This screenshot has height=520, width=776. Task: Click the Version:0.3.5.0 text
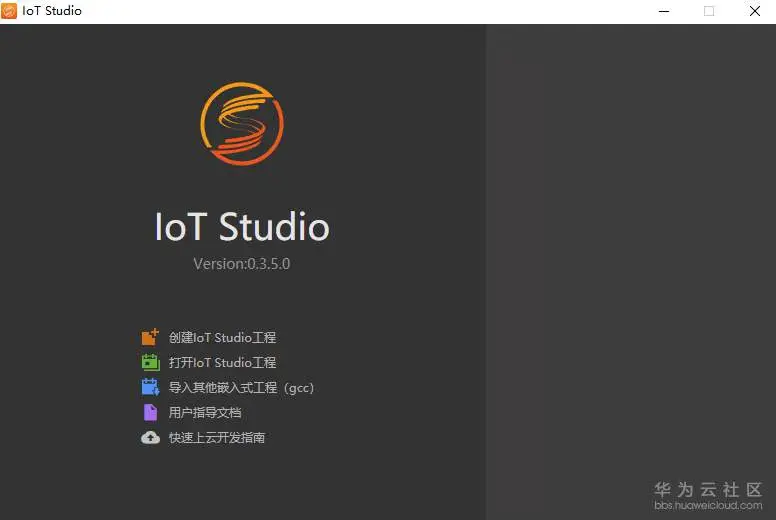click(x=242, y=264)
